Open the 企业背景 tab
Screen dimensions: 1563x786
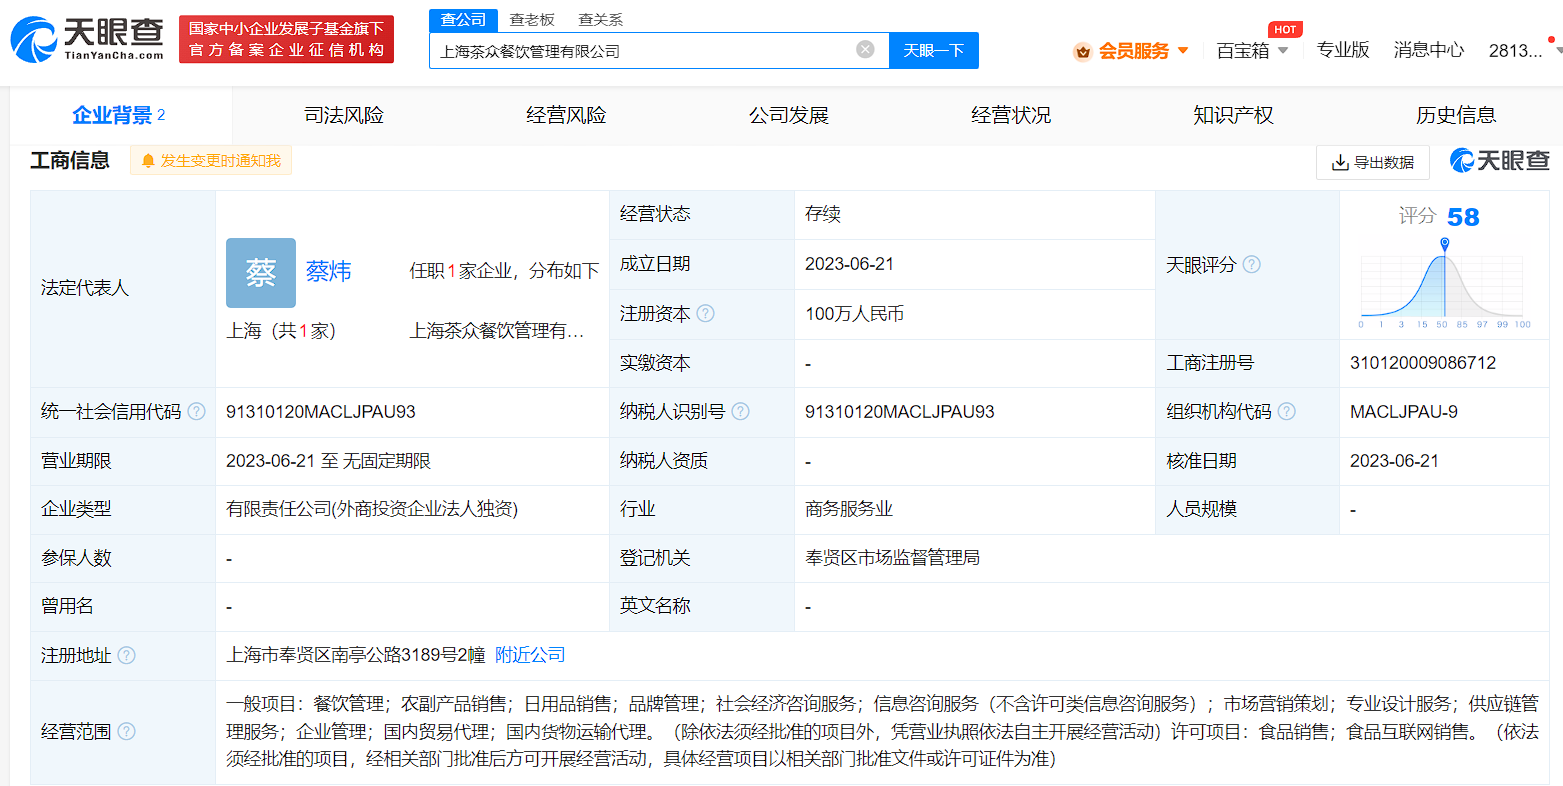pyautogui.click(x=120, y=115)
